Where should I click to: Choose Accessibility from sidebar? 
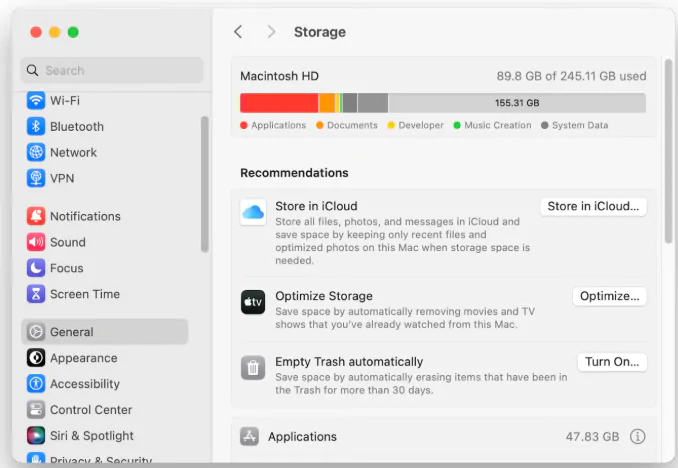pyautogui.click(x=85, y=384)
